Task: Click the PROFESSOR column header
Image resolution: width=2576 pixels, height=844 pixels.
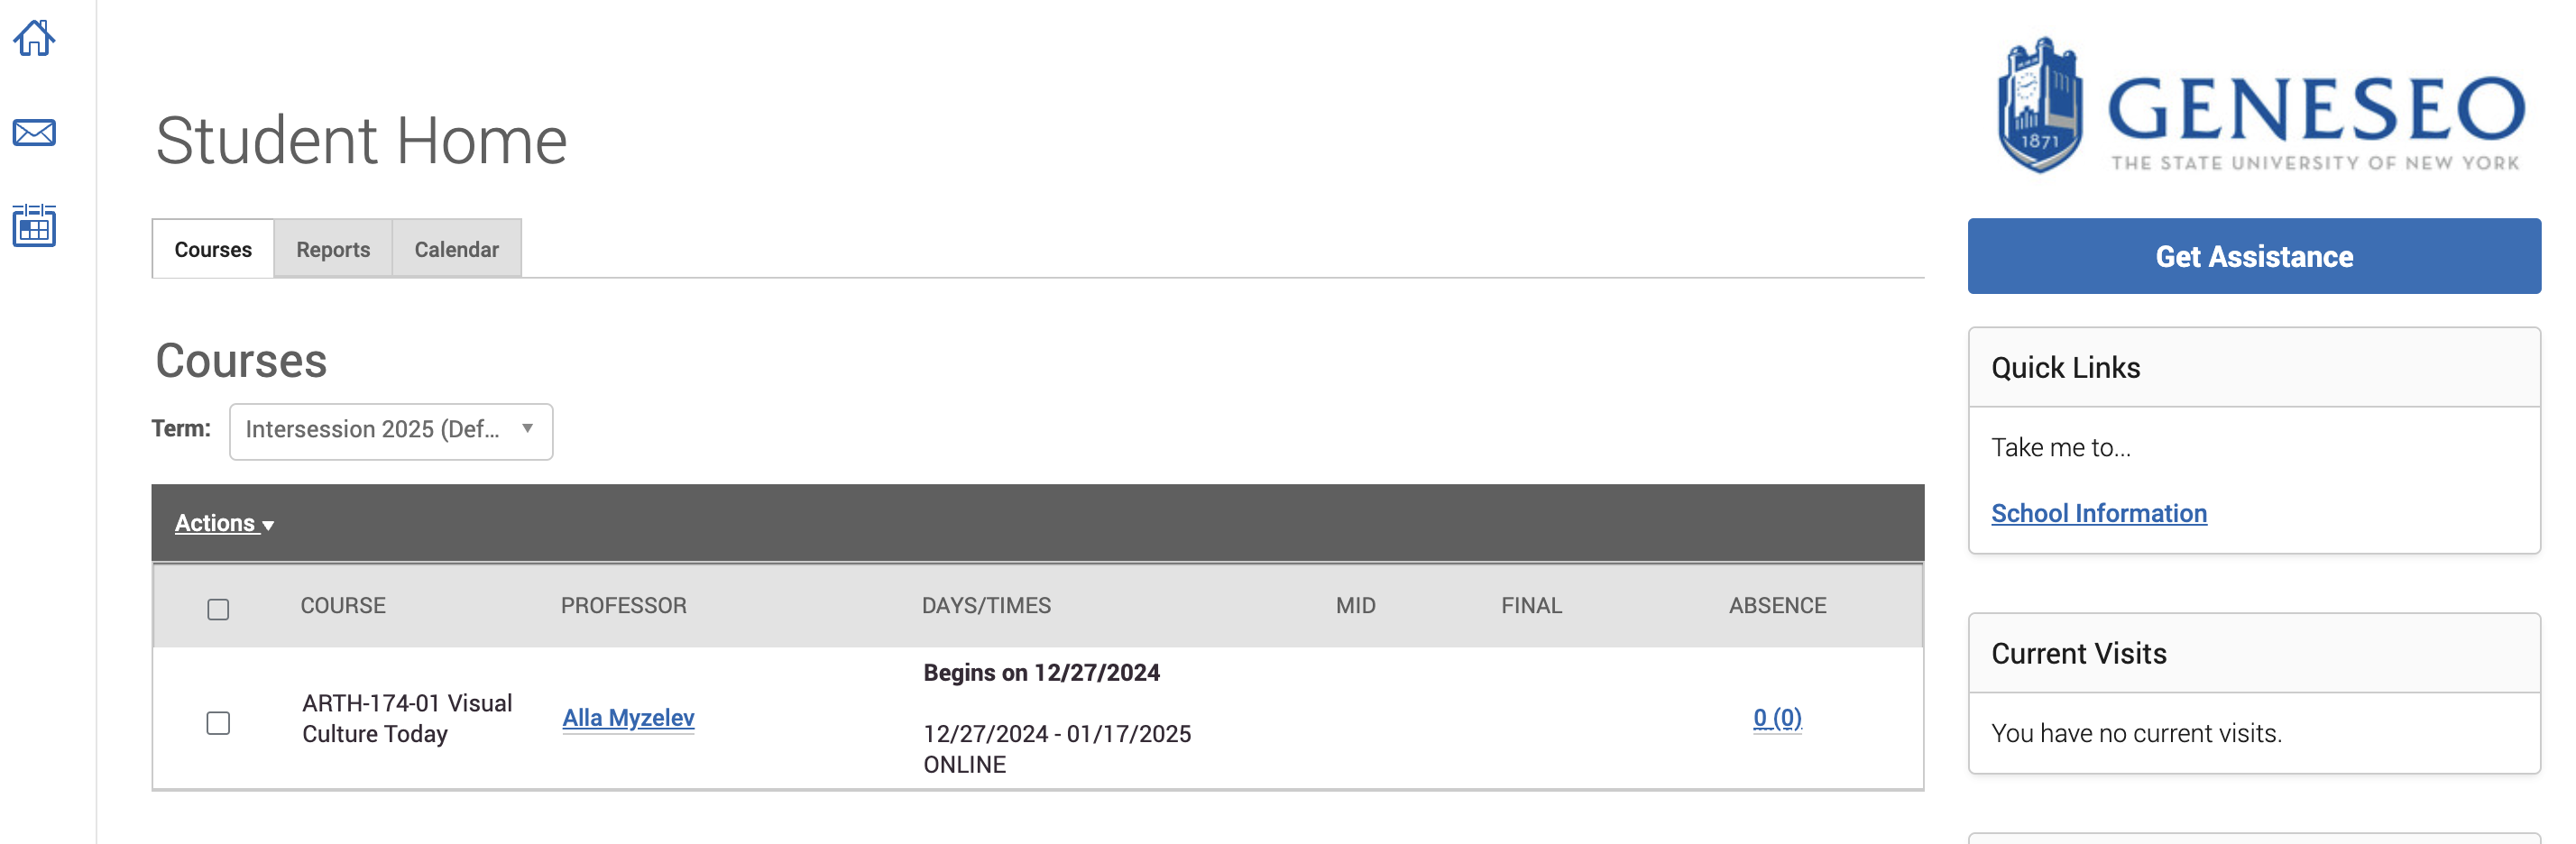Action: coord(623,605)
